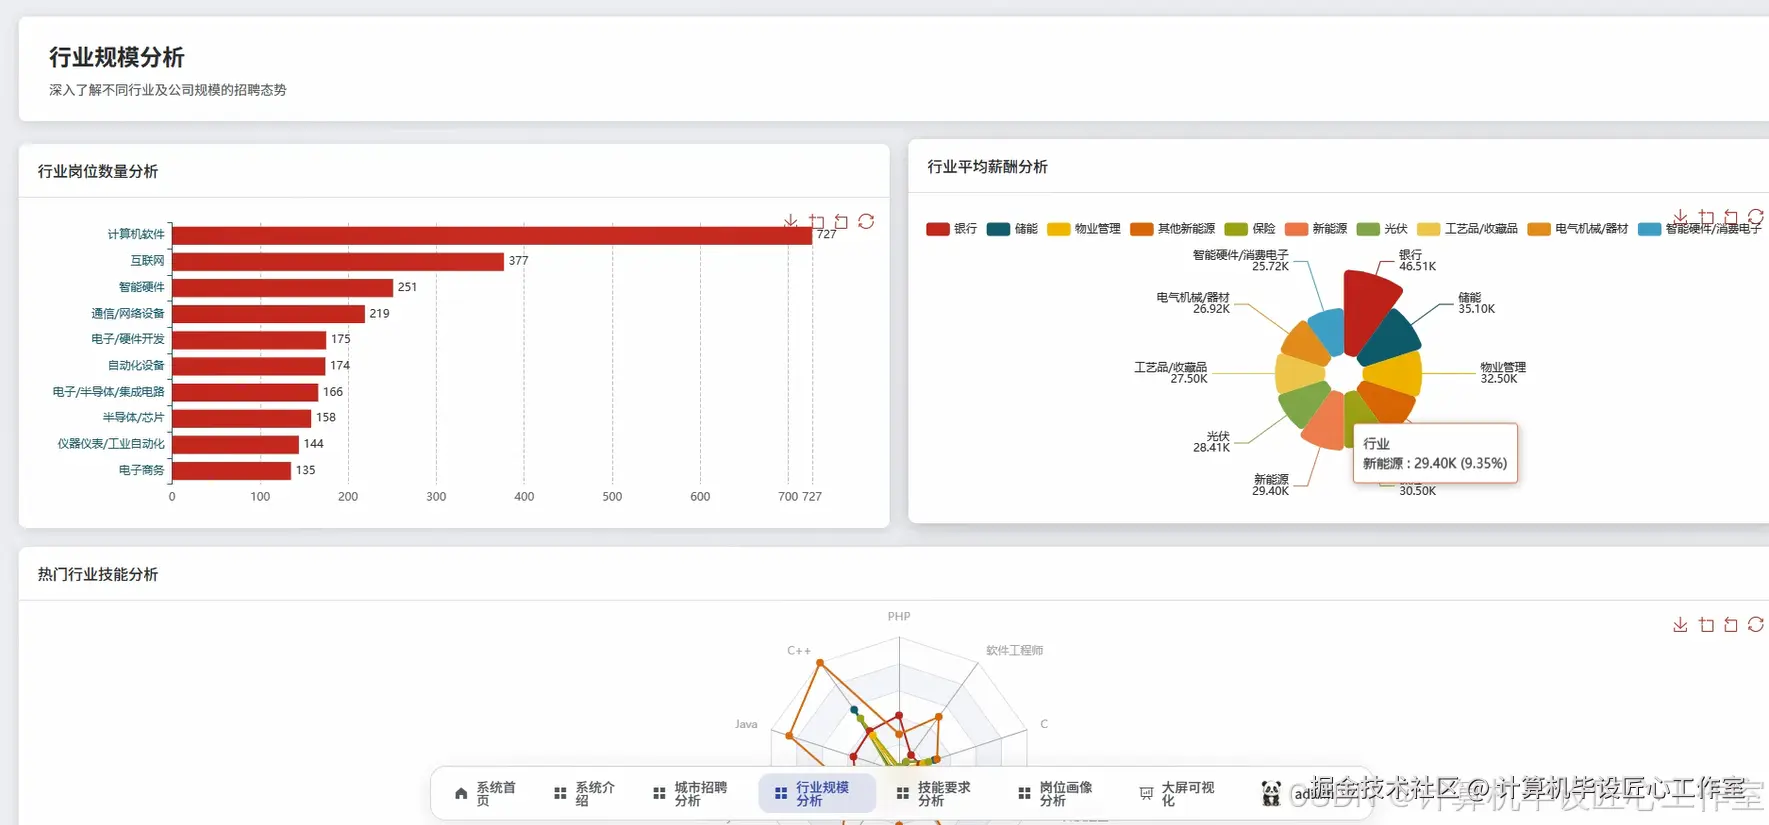The height and width of the screenshot is (825, 1769).
Task: Click the 电气机械/器材 26.92K pie label
Action: tap(1193, 303)
